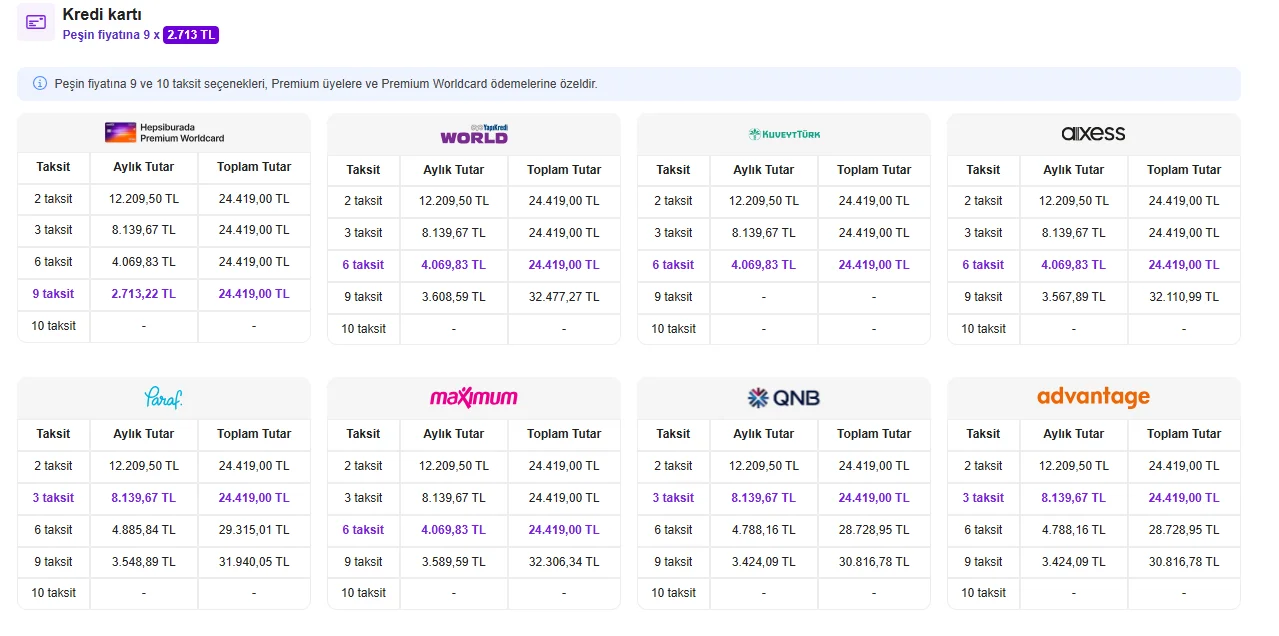Click the Axess card logo
Image resolution: width=1279 pixels, height=636 pixels.
click(x=1093, y=134)
